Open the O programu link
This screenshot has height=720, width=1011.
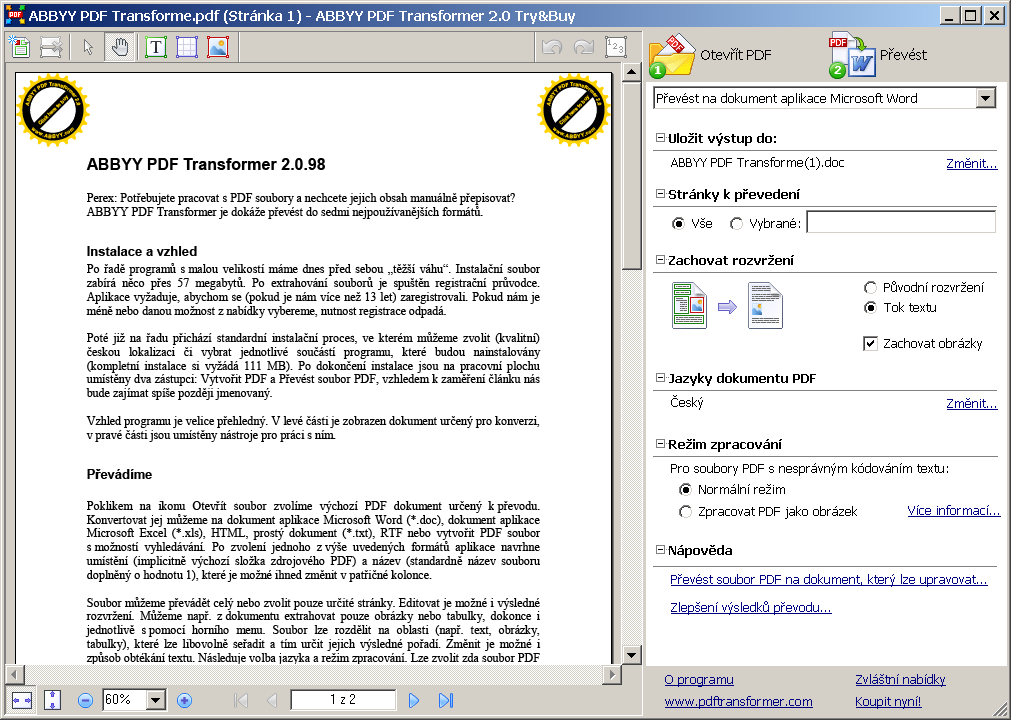click(x=699, y=680)
